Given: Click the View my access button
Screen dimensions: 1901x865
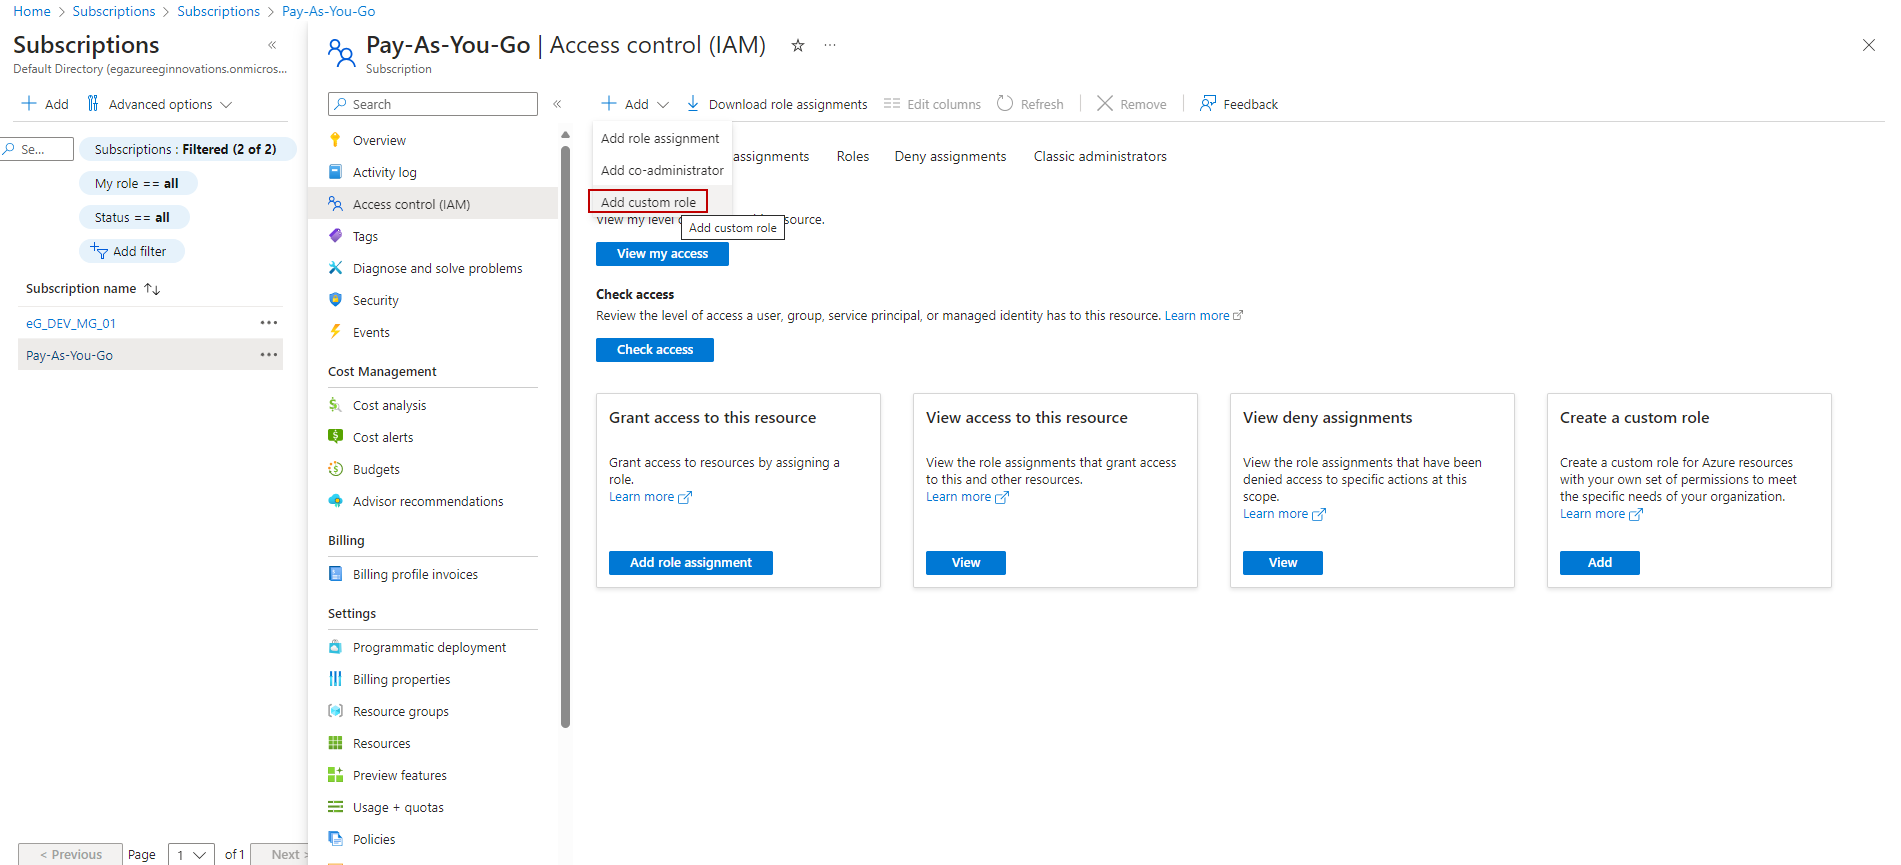Looking at the screenshot, I should (x=662, y=254).
